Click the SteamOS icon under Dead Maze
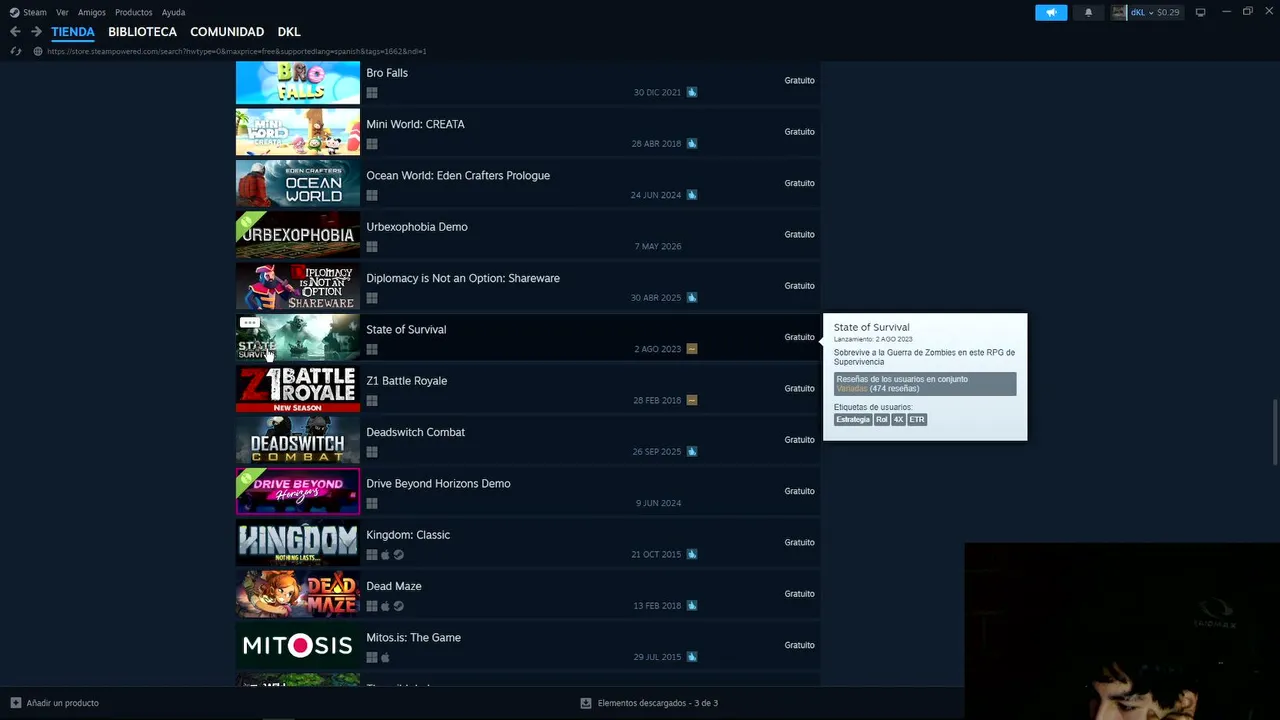This screenshot has height=720, width=1280. click(399, 606)
